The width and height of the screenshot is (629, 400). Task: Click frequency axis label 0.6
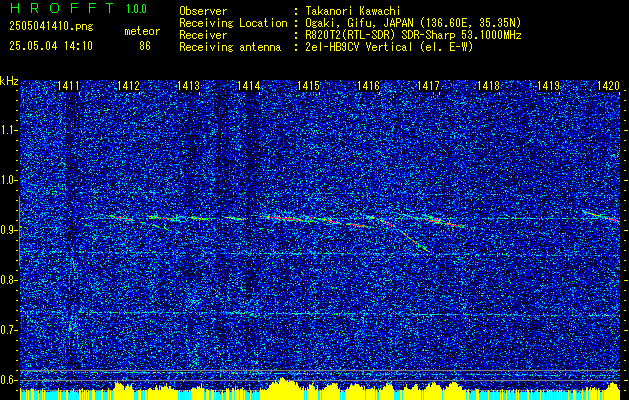click(x=9, y=380)
